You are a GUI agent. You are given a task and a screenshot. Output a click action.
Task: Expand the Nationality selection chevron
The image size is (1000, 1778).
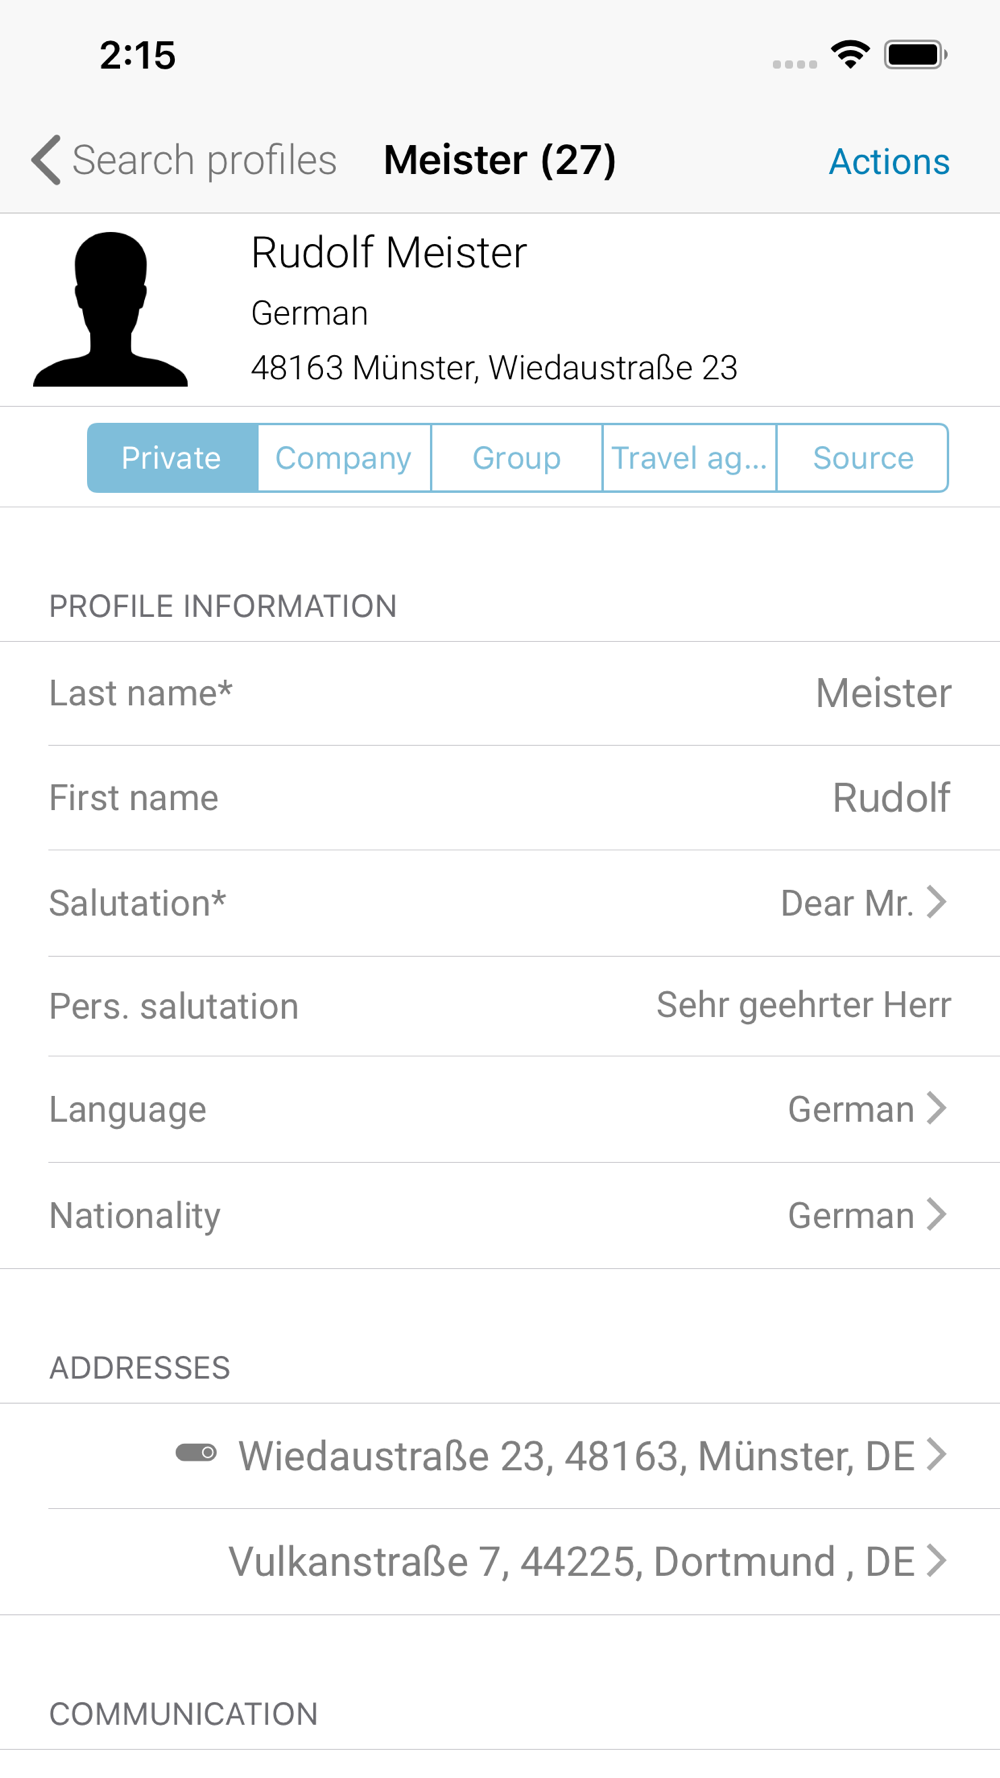[x=936, y=1214]
